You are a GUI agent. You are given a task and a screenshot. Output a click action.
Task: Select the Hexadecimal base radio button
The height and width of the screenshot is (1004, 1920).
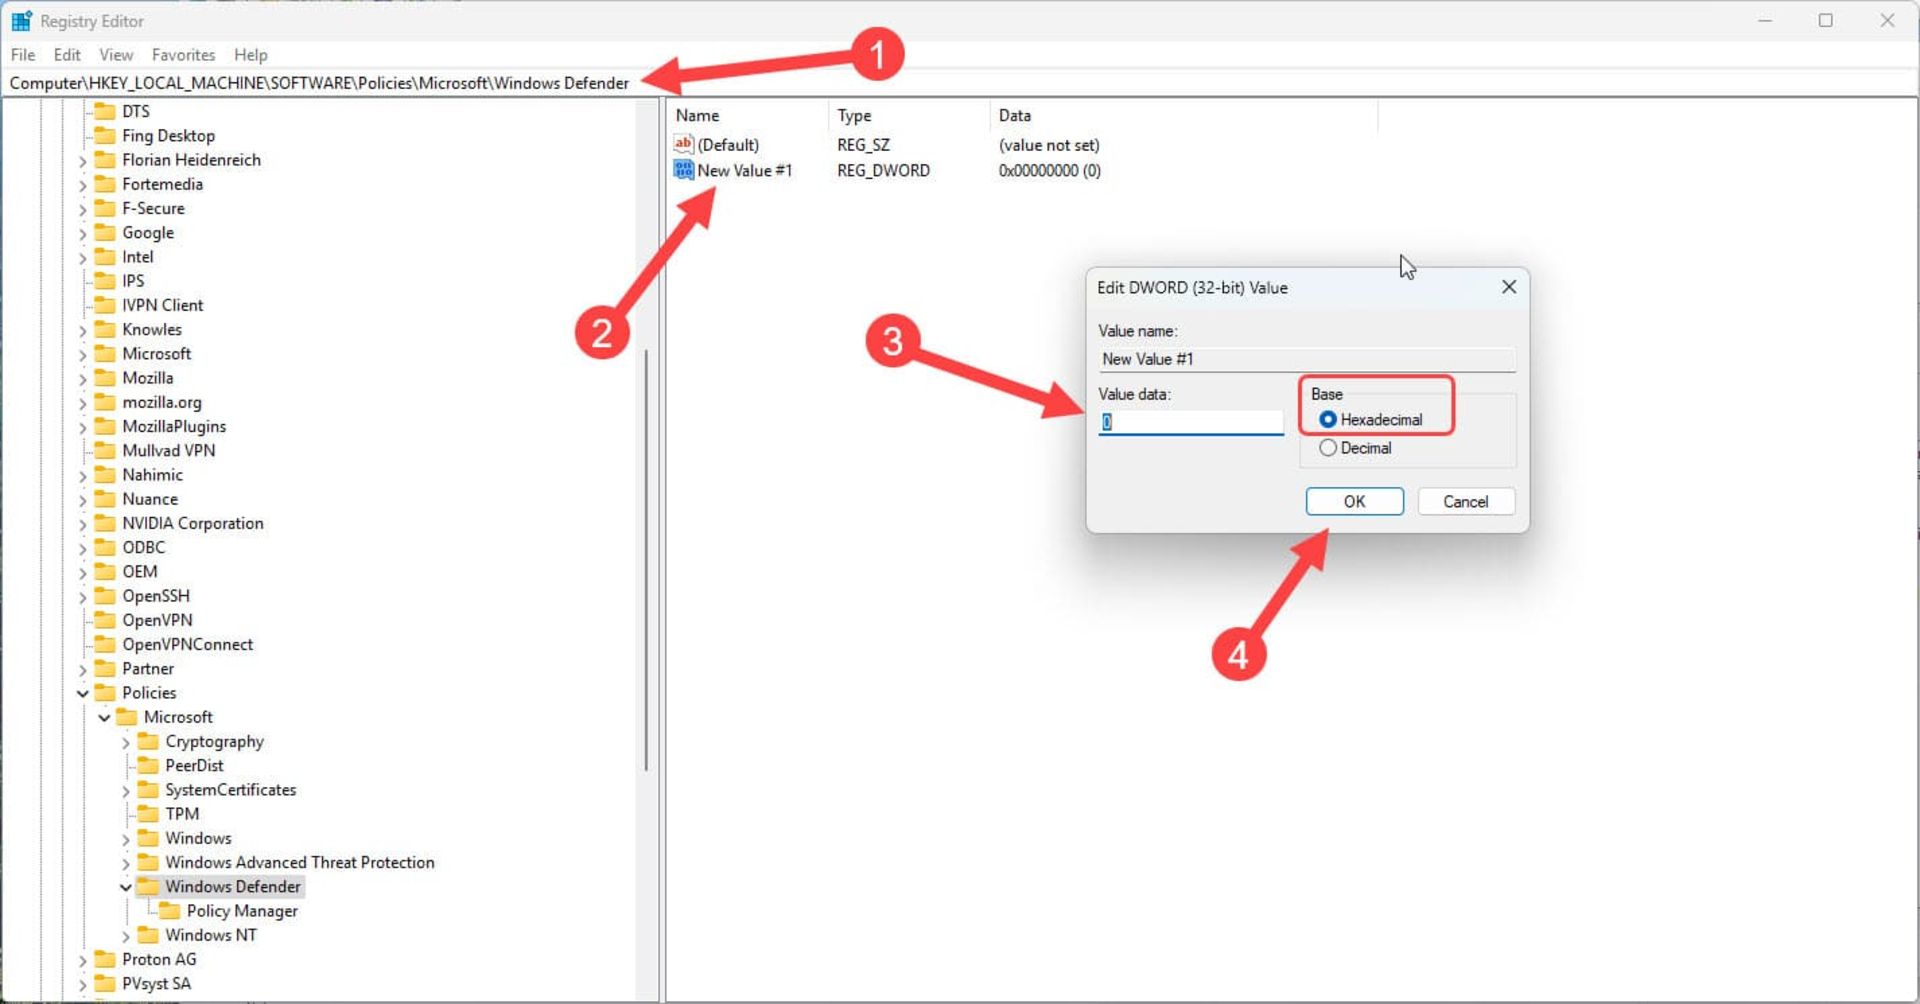1328,420
